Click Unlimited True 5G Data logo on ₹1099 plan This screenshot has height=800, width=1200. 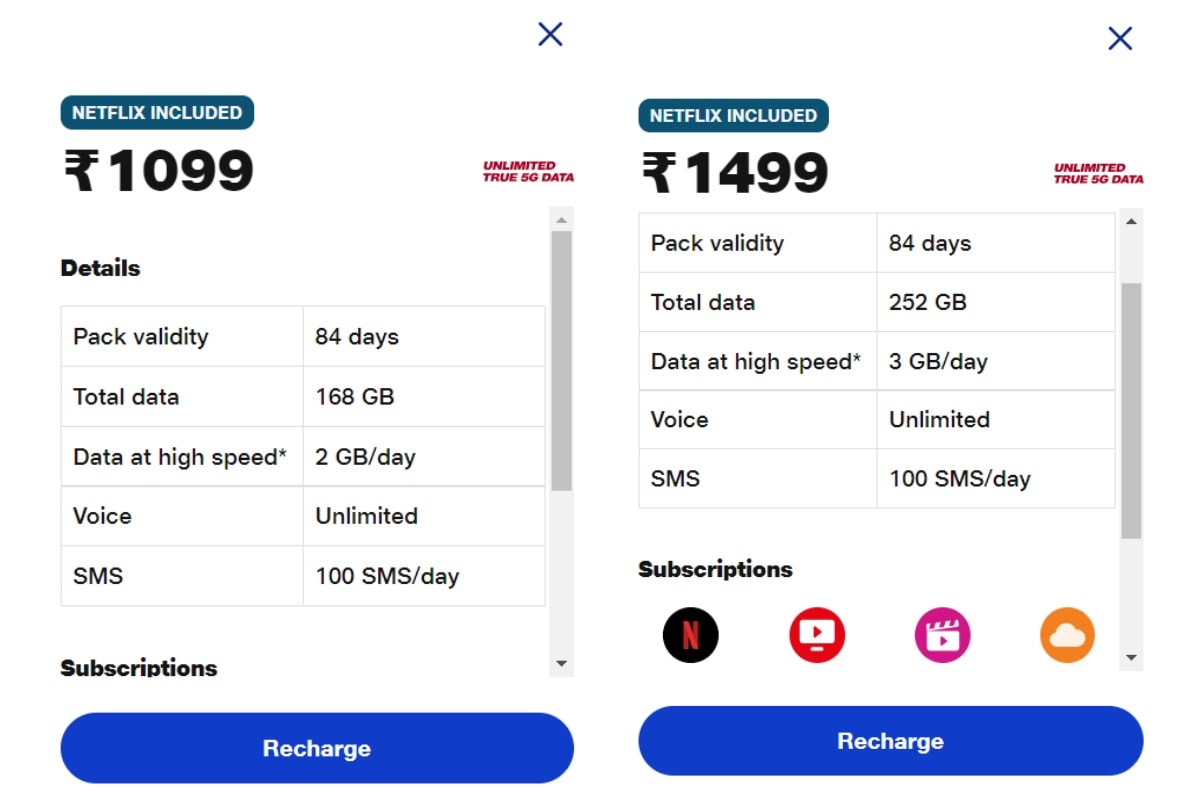pos(528,172)
